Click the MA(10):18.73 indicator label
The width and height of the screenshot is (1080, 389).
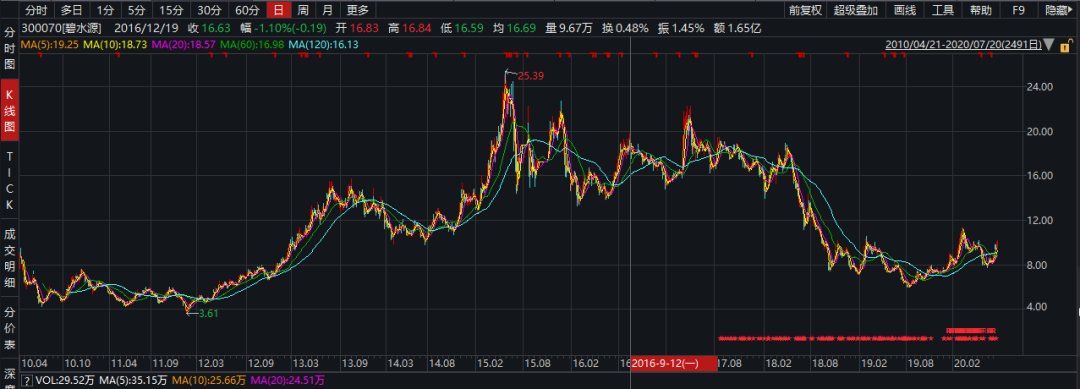pos(114,45)
